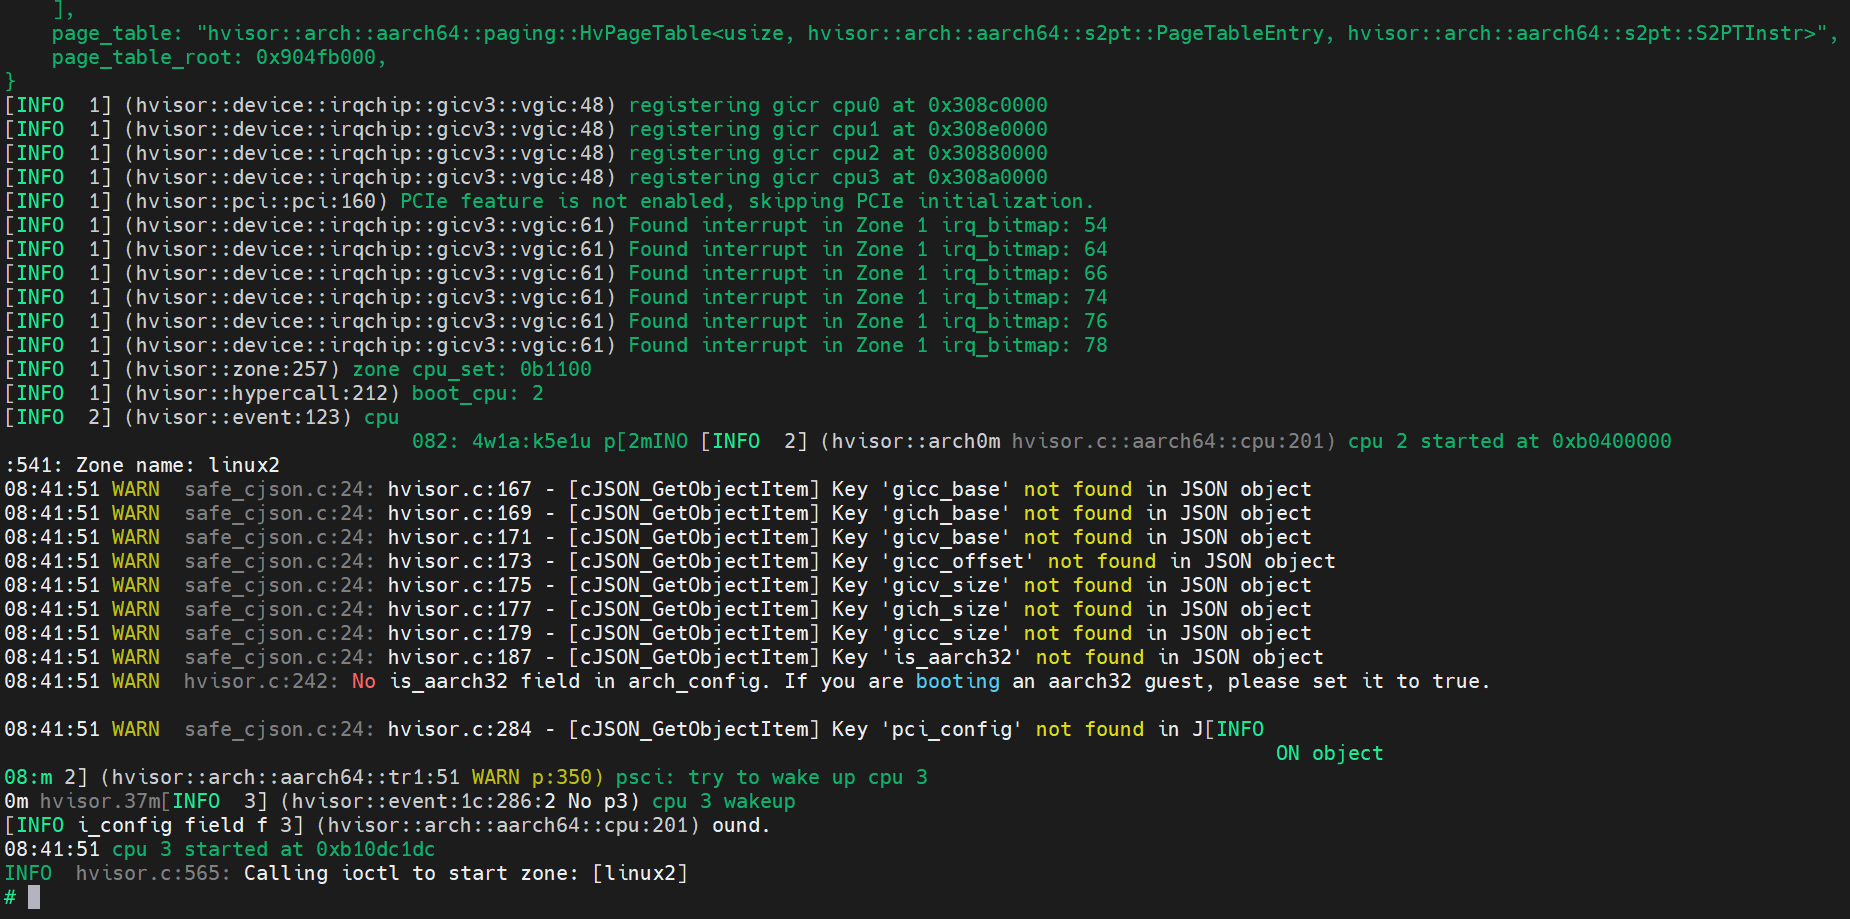Click the gicr cpu3 address 0x308a0000
The height and width of the screenshot is (919, 1850).
click(987, 177)
